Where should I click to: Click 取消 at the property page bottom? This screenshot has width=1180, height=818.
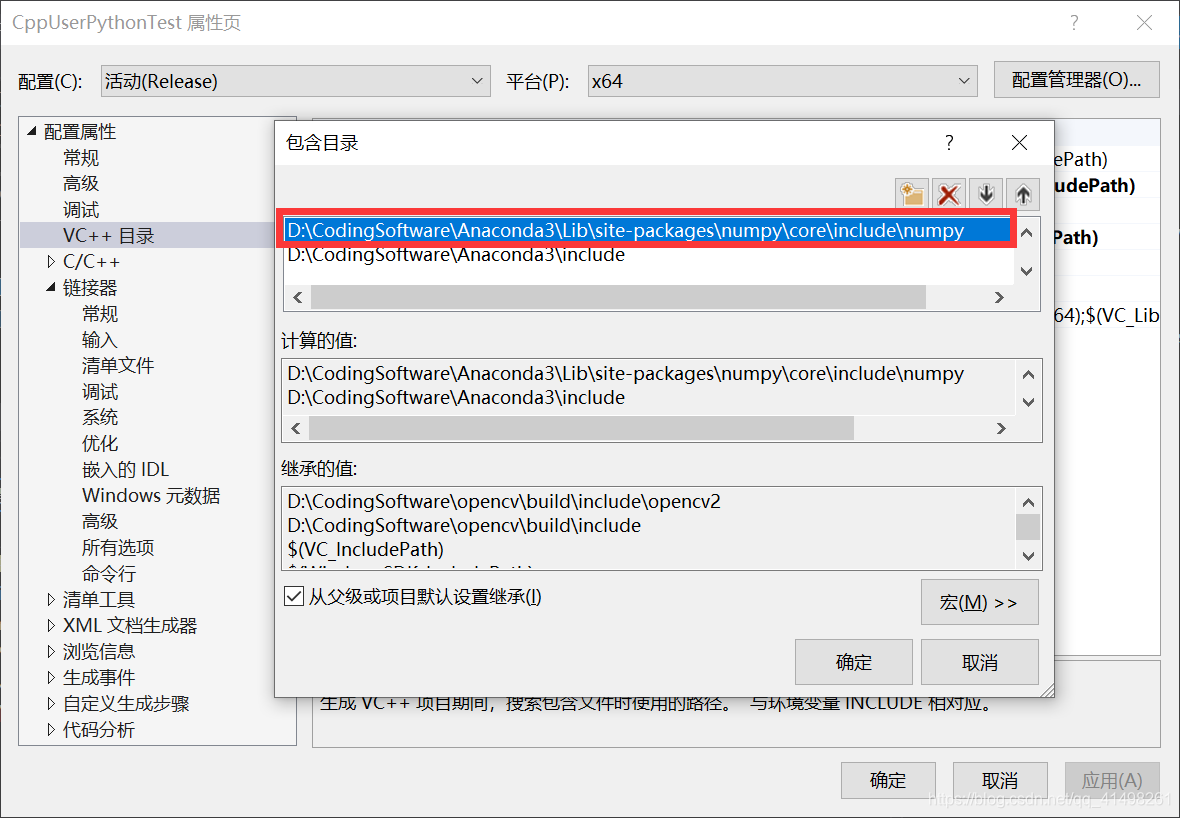tap(1000, 780)
